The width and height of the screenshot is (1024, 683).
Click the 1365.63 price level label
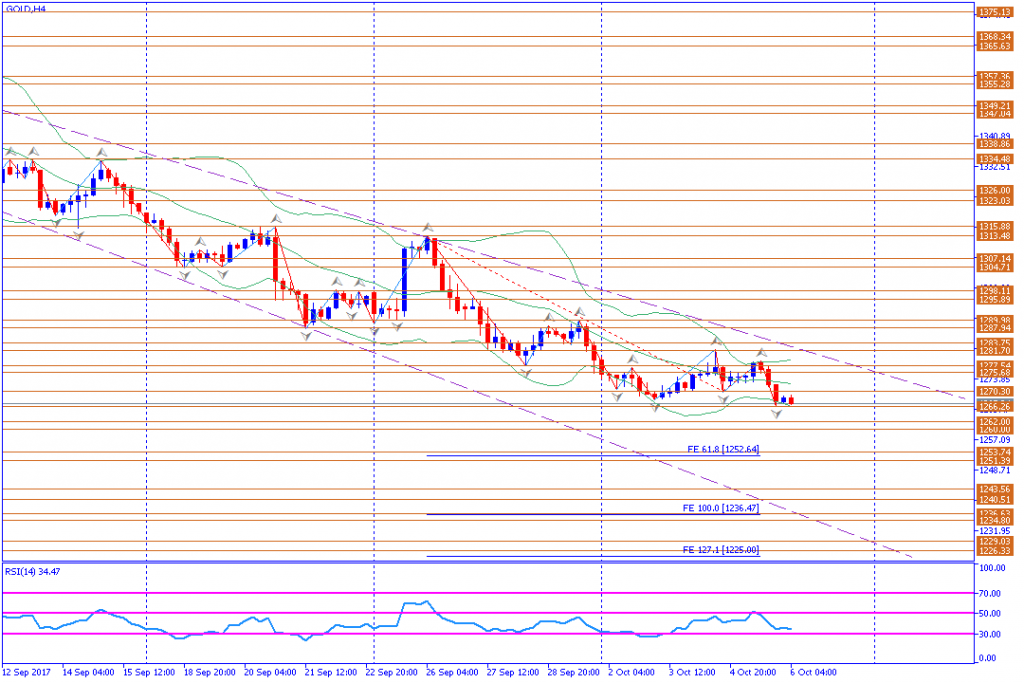(x=995, y=46)
